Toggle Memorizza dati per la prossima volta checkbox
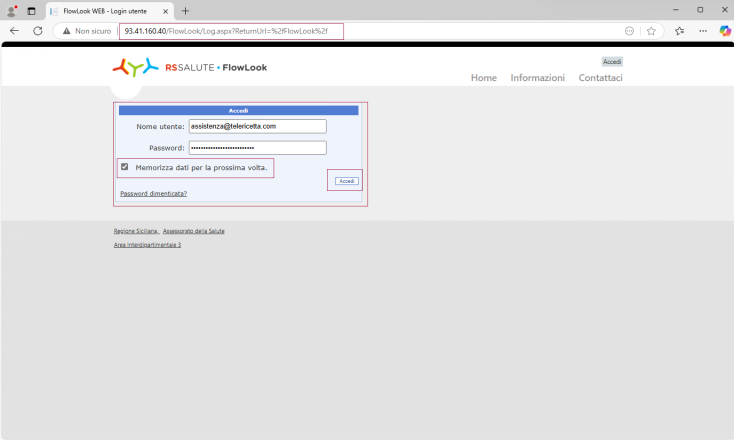Viewport: 734px width, 440px height. (x=125, y=167)
